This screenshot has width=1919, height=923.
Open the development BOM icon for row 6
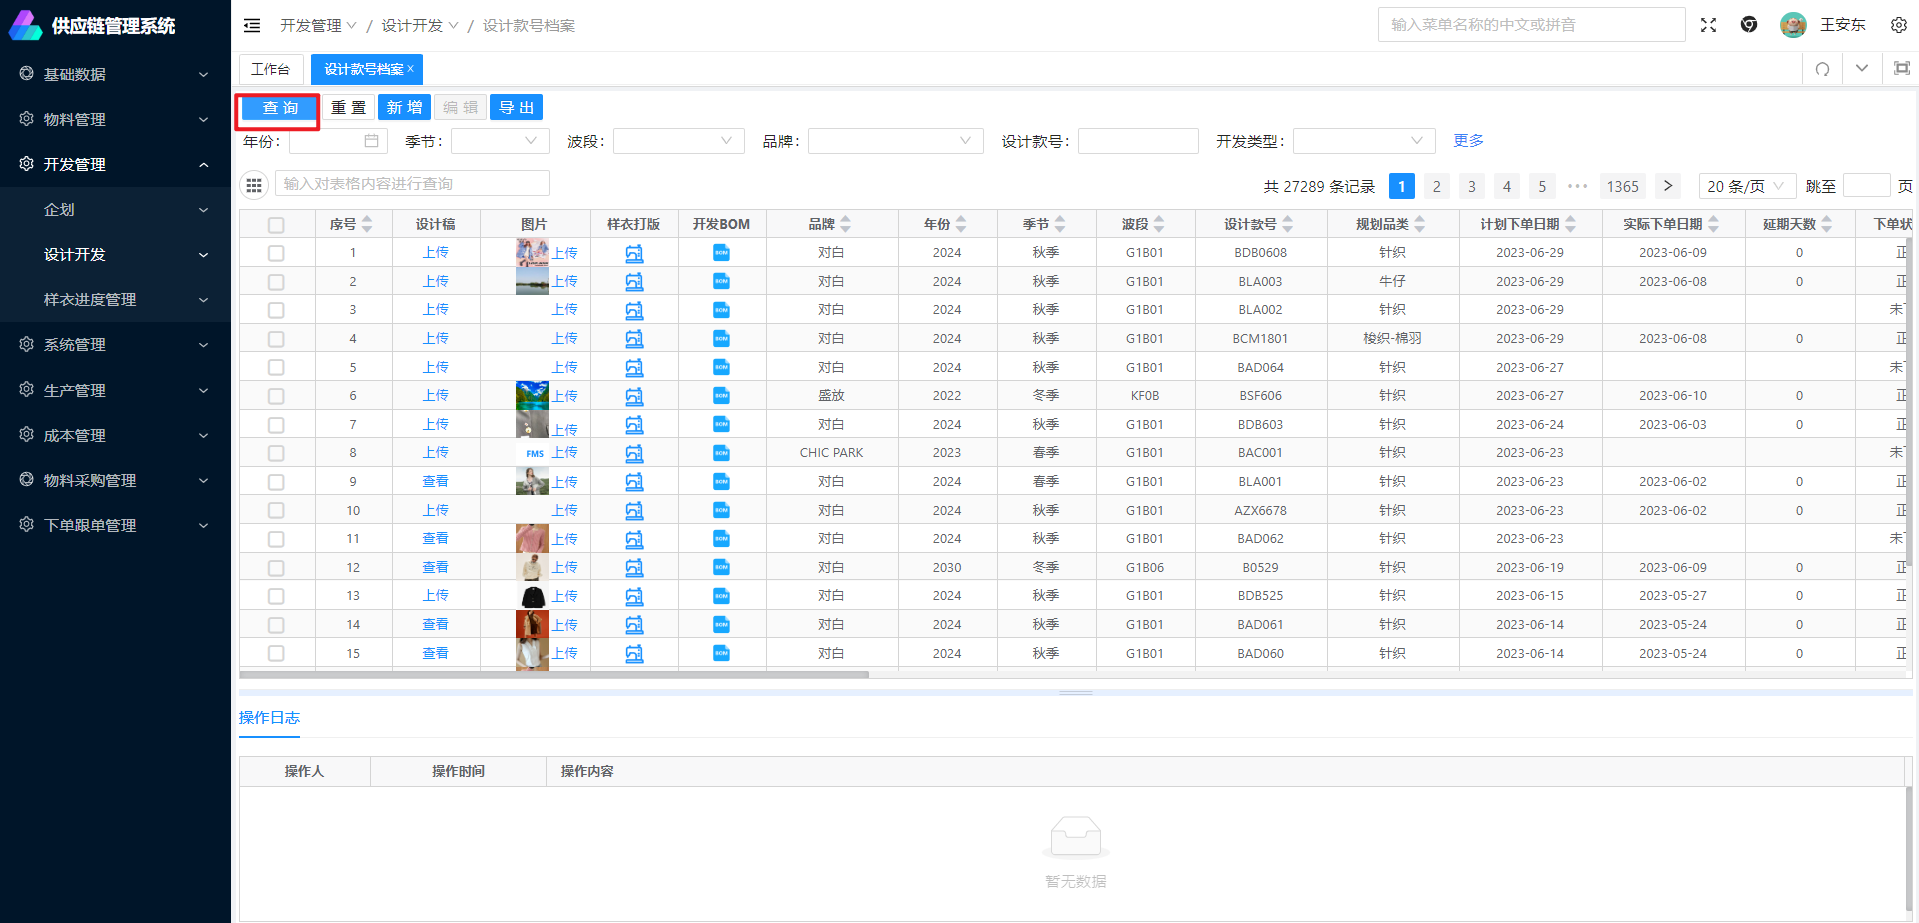721,396
